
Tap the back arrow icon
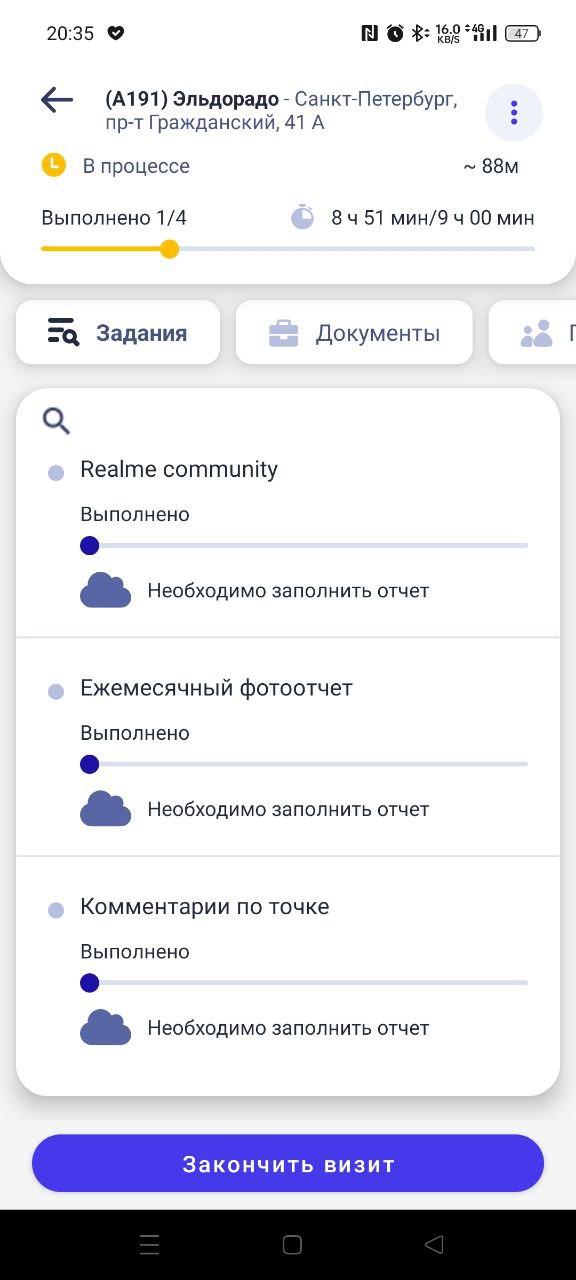tap(57, 99)
